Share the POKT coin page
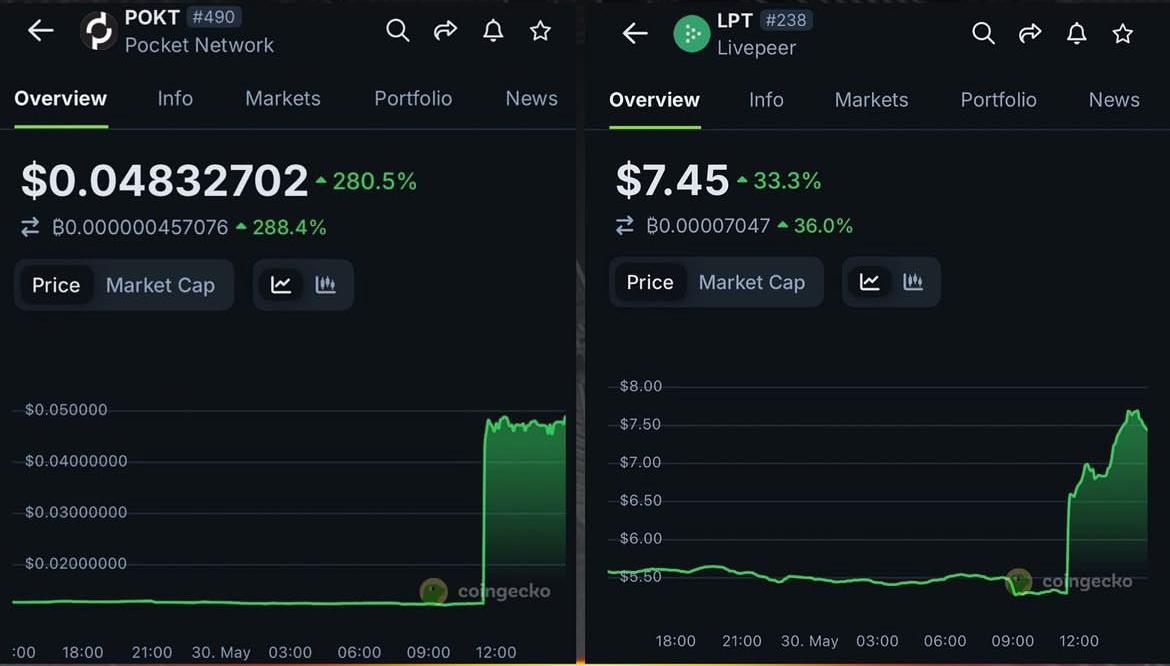The image size is (1170, 666). pyautogui.click(x=445, y=31)
